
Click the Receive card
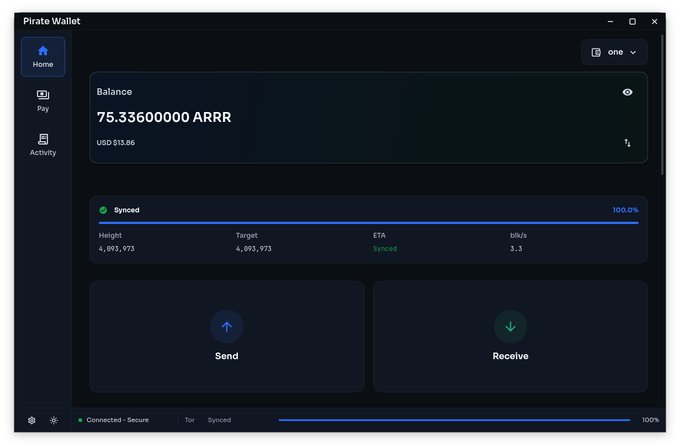click(510, 337)
